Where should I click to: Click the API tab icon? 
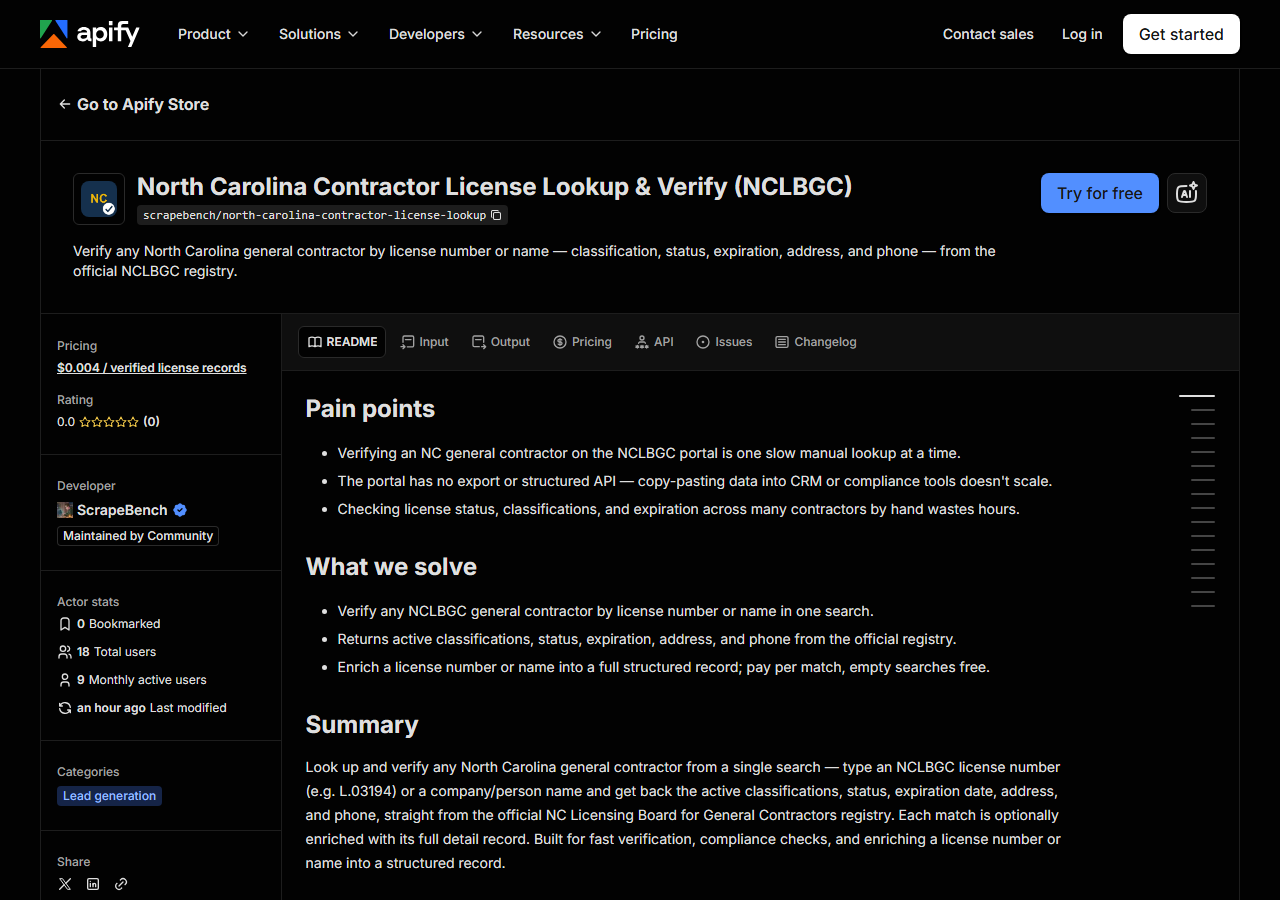pos(642,342)
